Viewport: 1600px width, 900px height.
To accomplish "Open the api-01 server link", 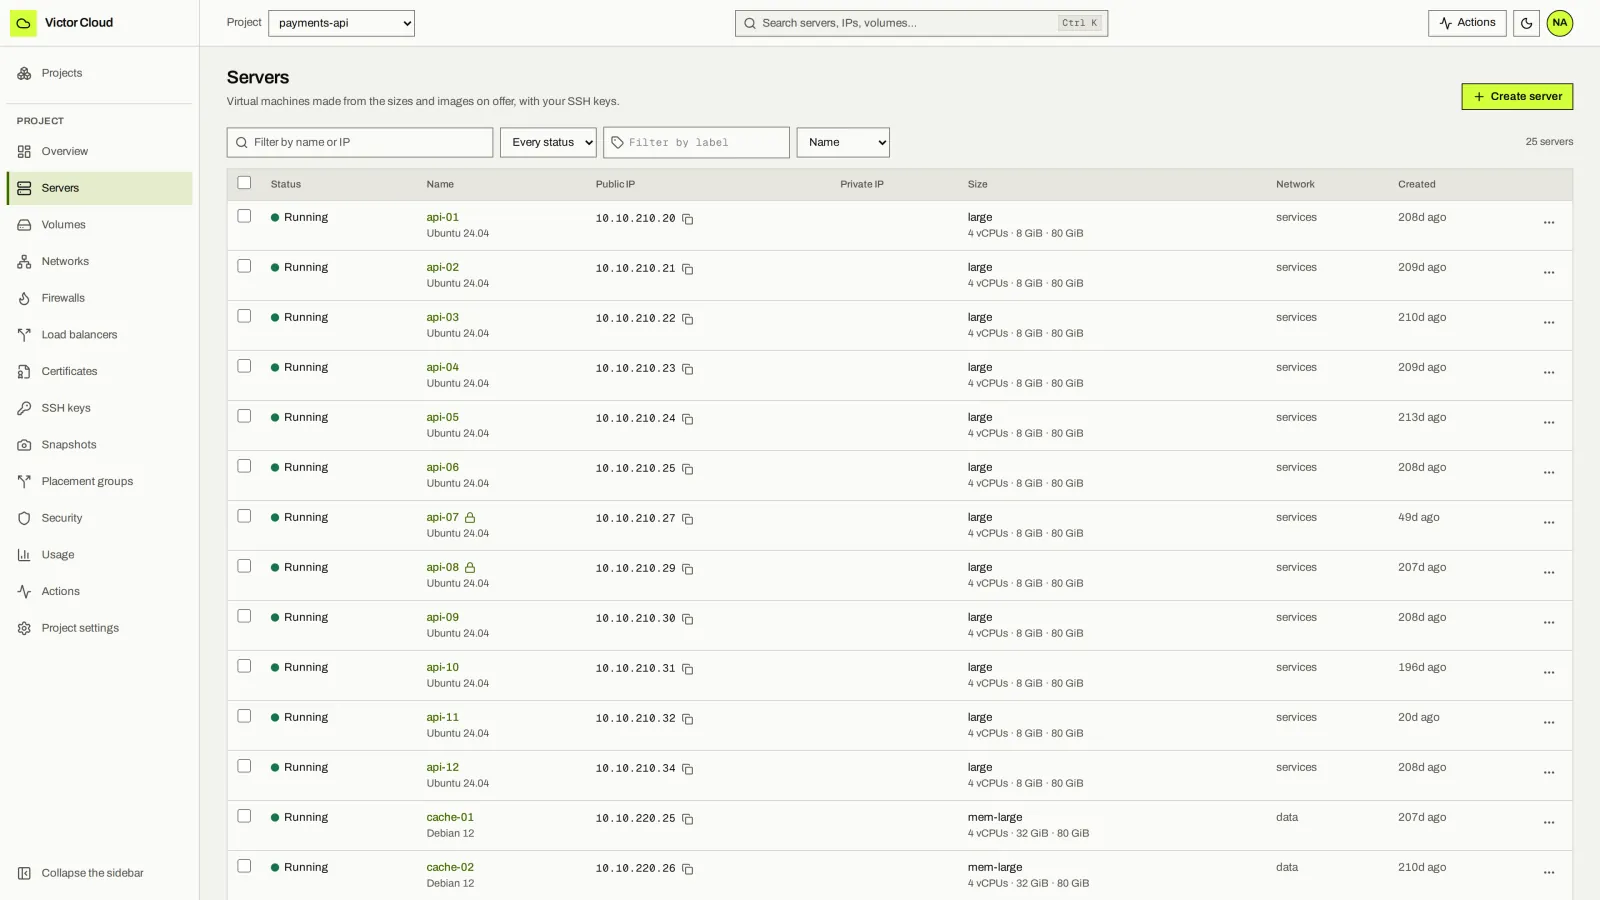I will pos(442,217).
